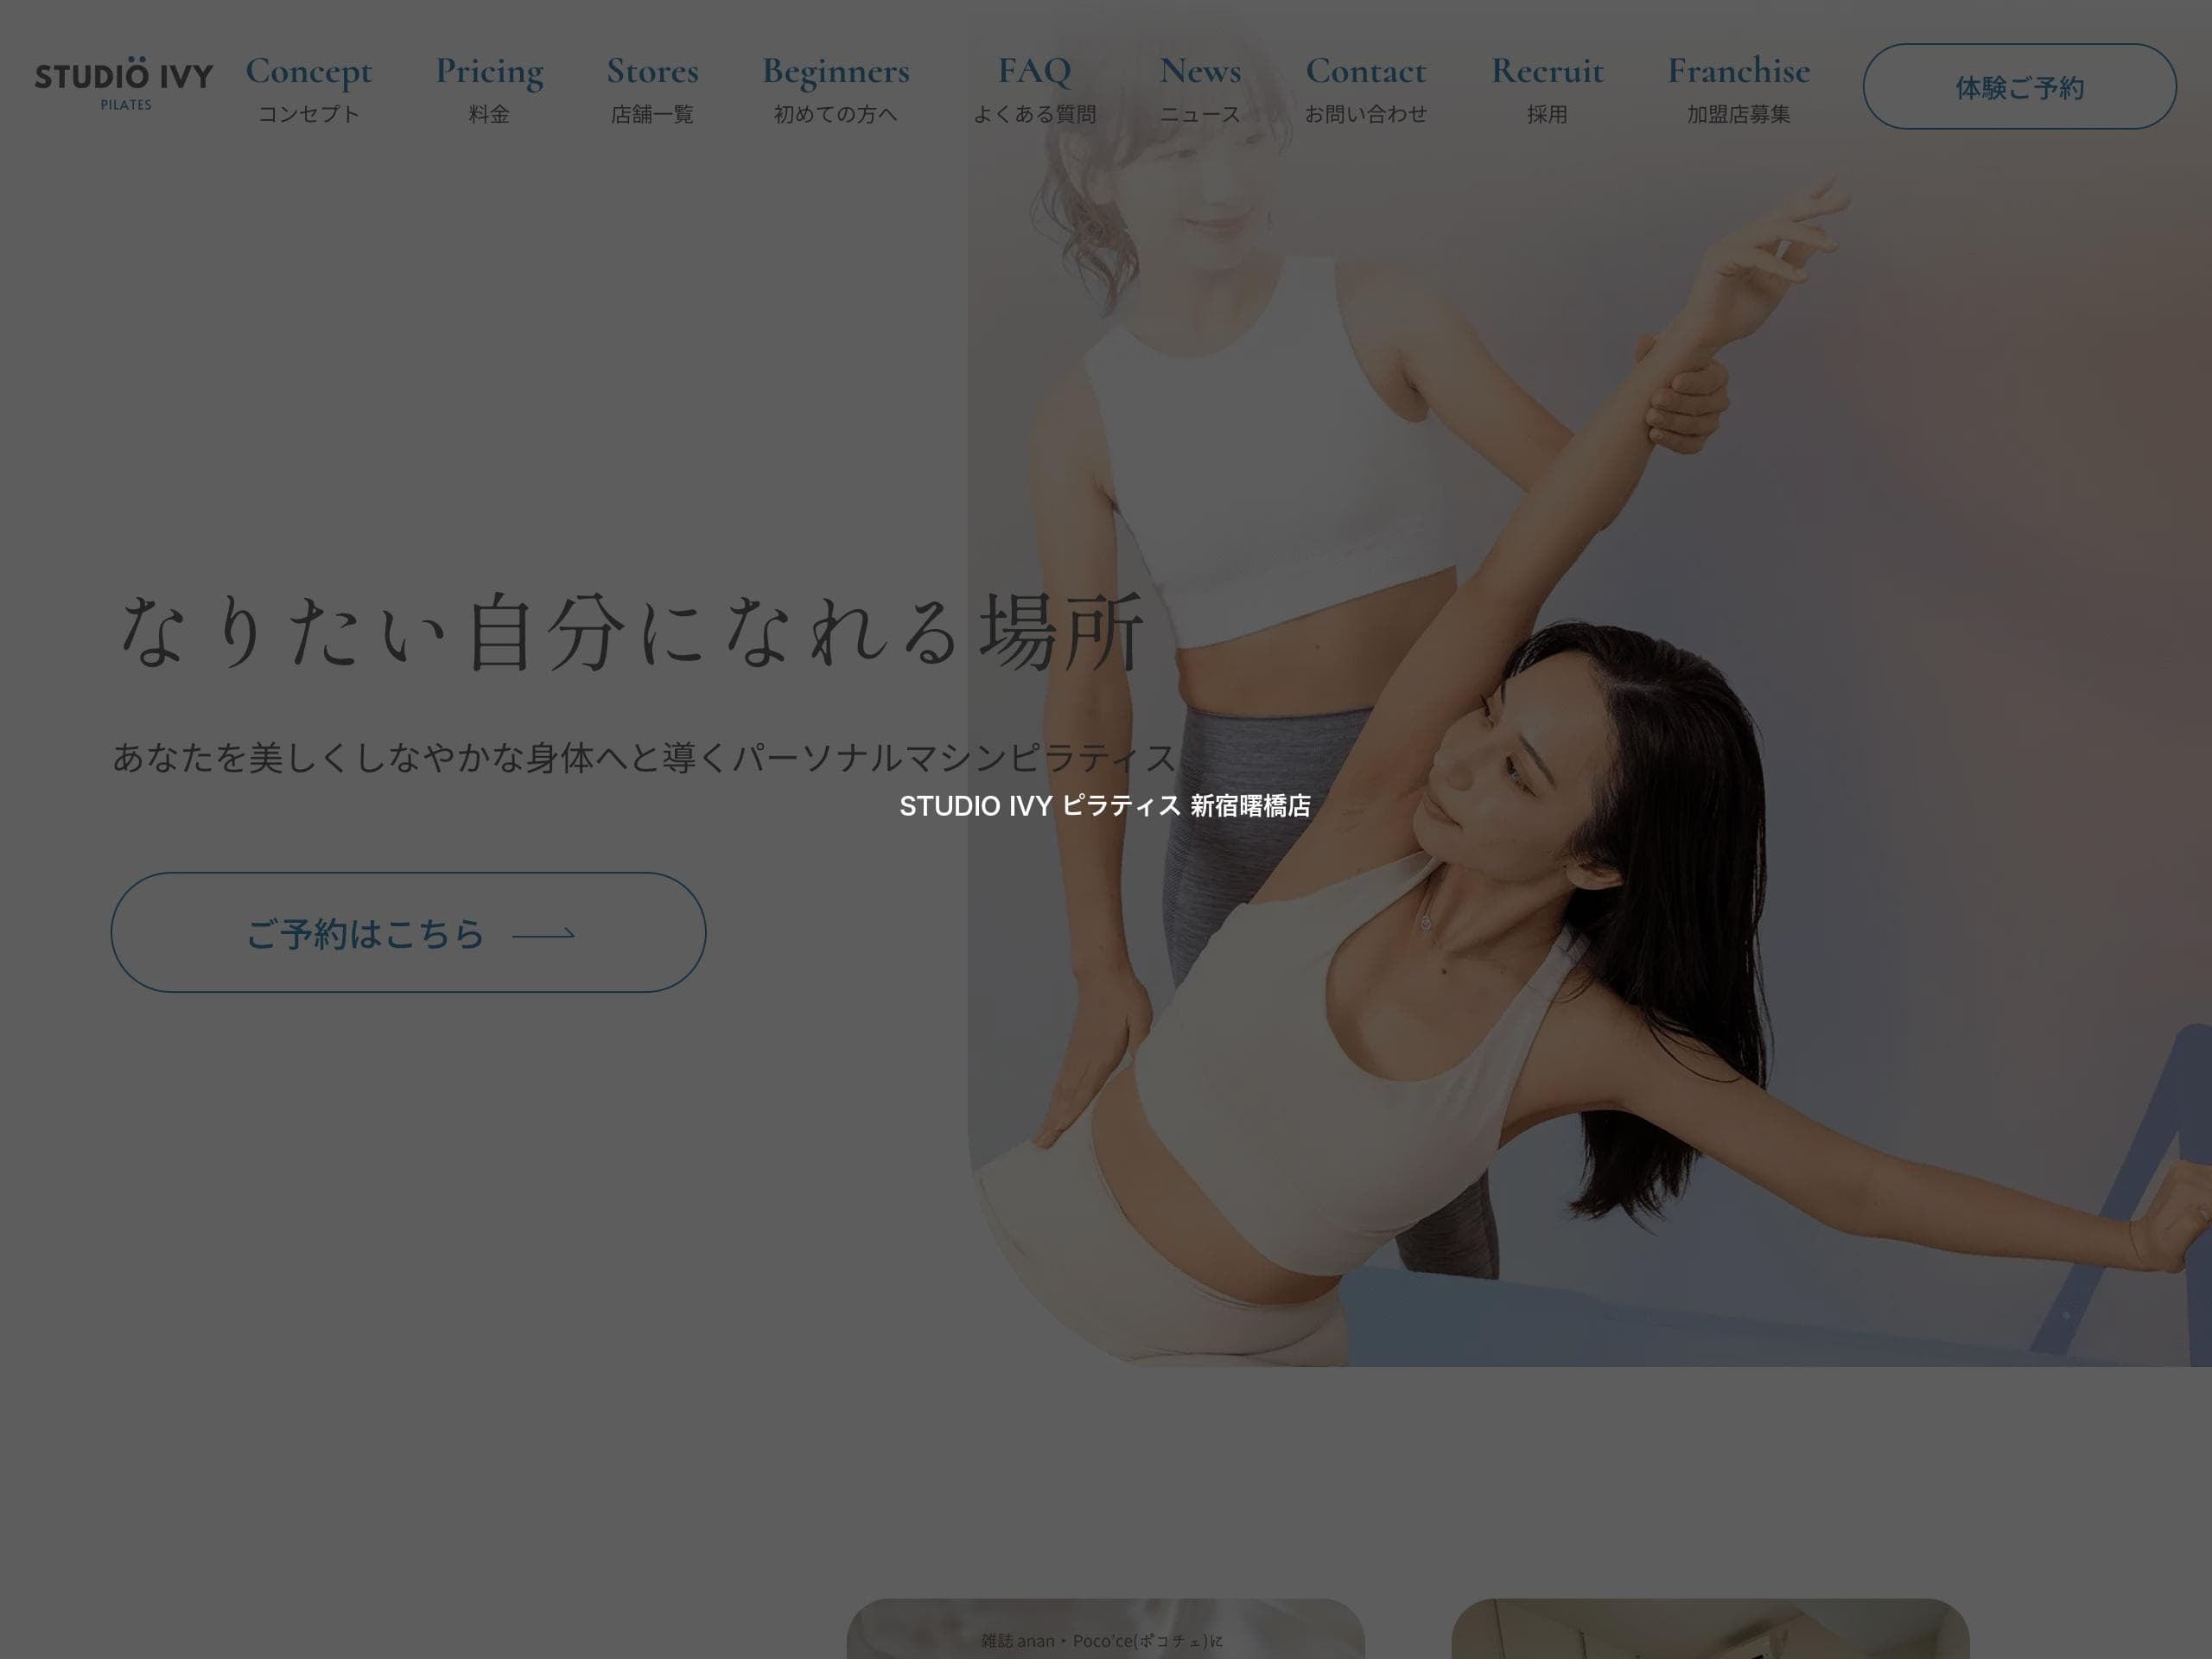Open the anan・Poco'ce magazine news card
The image size is (2212, 1659).
coord(1106,1629)
